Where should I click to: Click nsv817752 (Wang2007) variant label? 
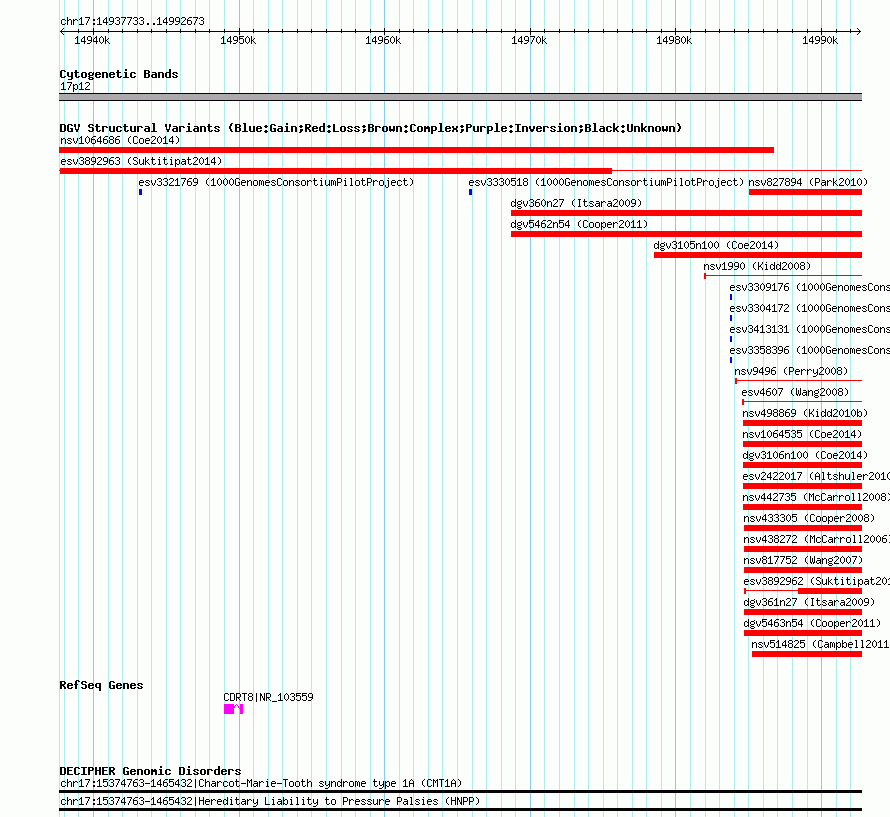(x=803, y=560)
